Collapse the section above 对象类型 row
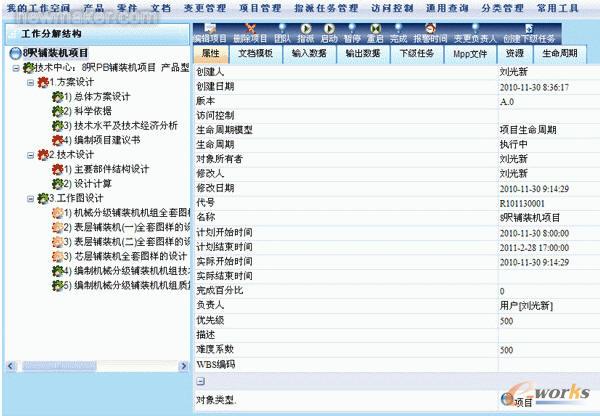 tap(200, 381)
